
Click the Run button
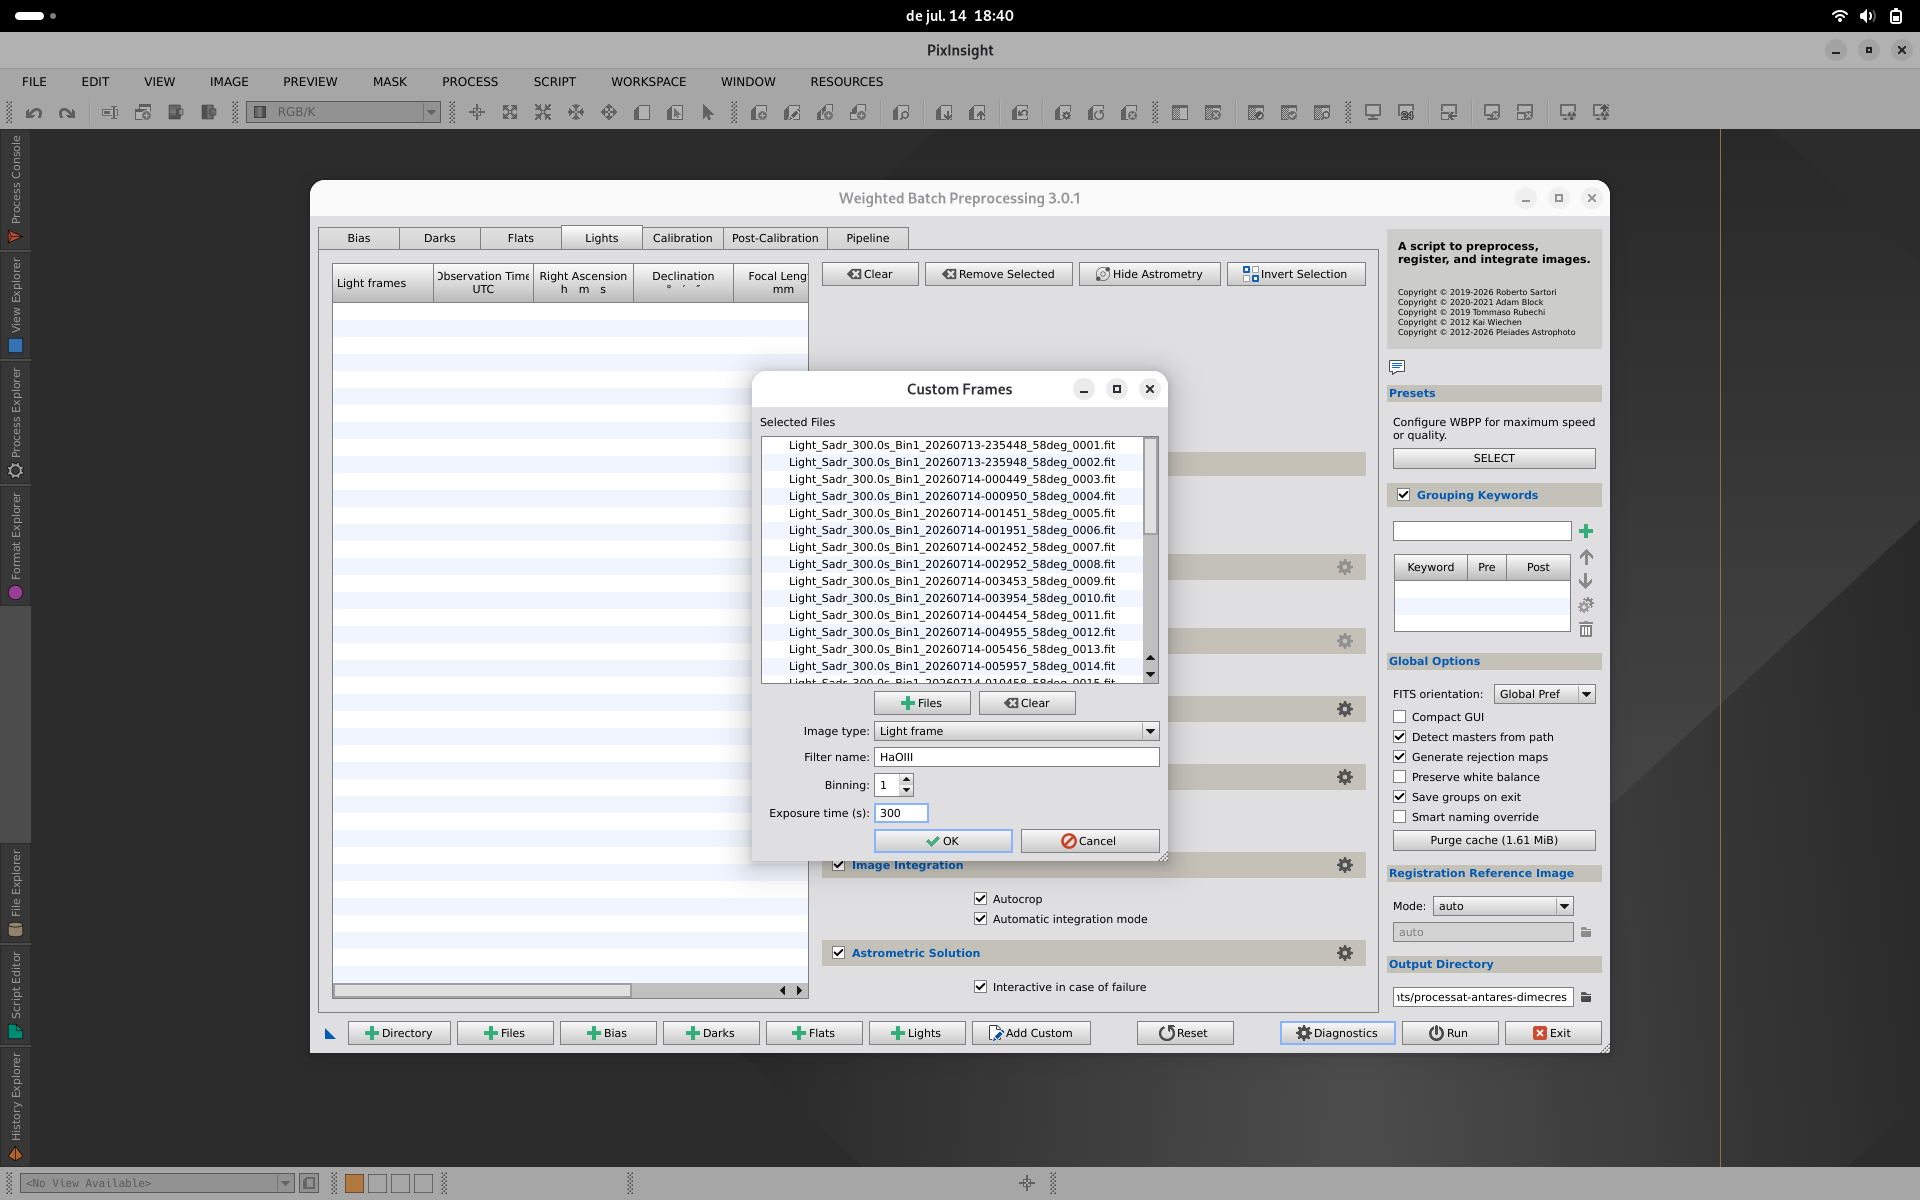[1449, 1033]
